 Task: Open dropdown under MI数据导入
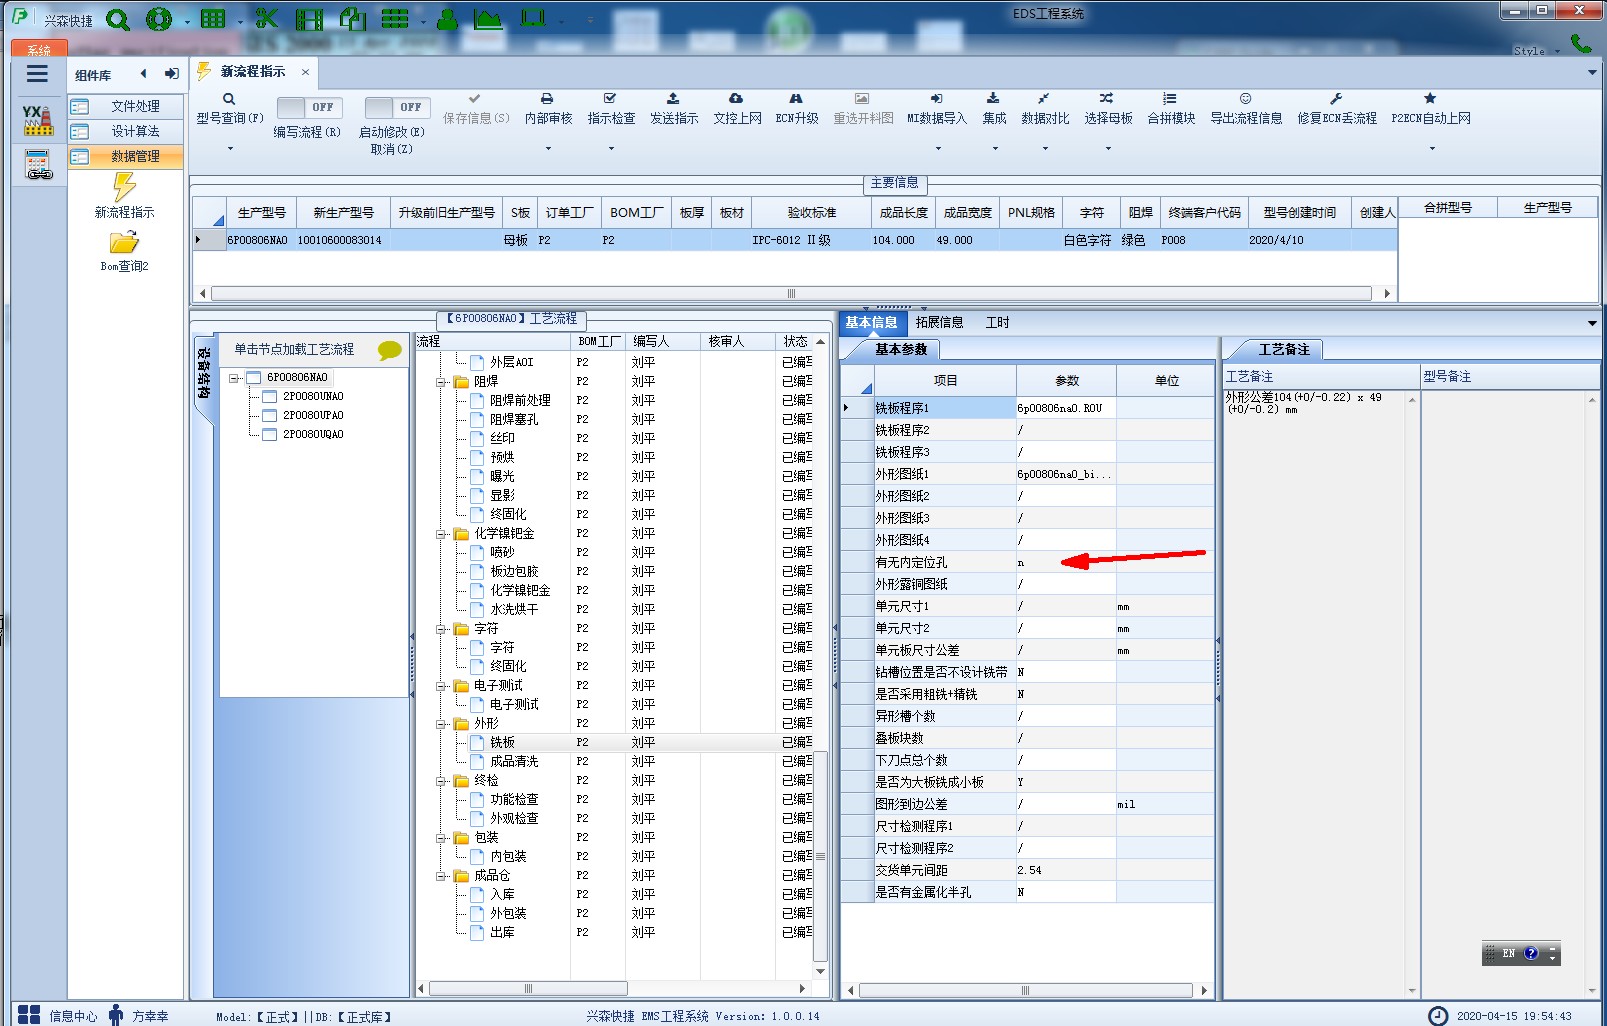[938, 149]
